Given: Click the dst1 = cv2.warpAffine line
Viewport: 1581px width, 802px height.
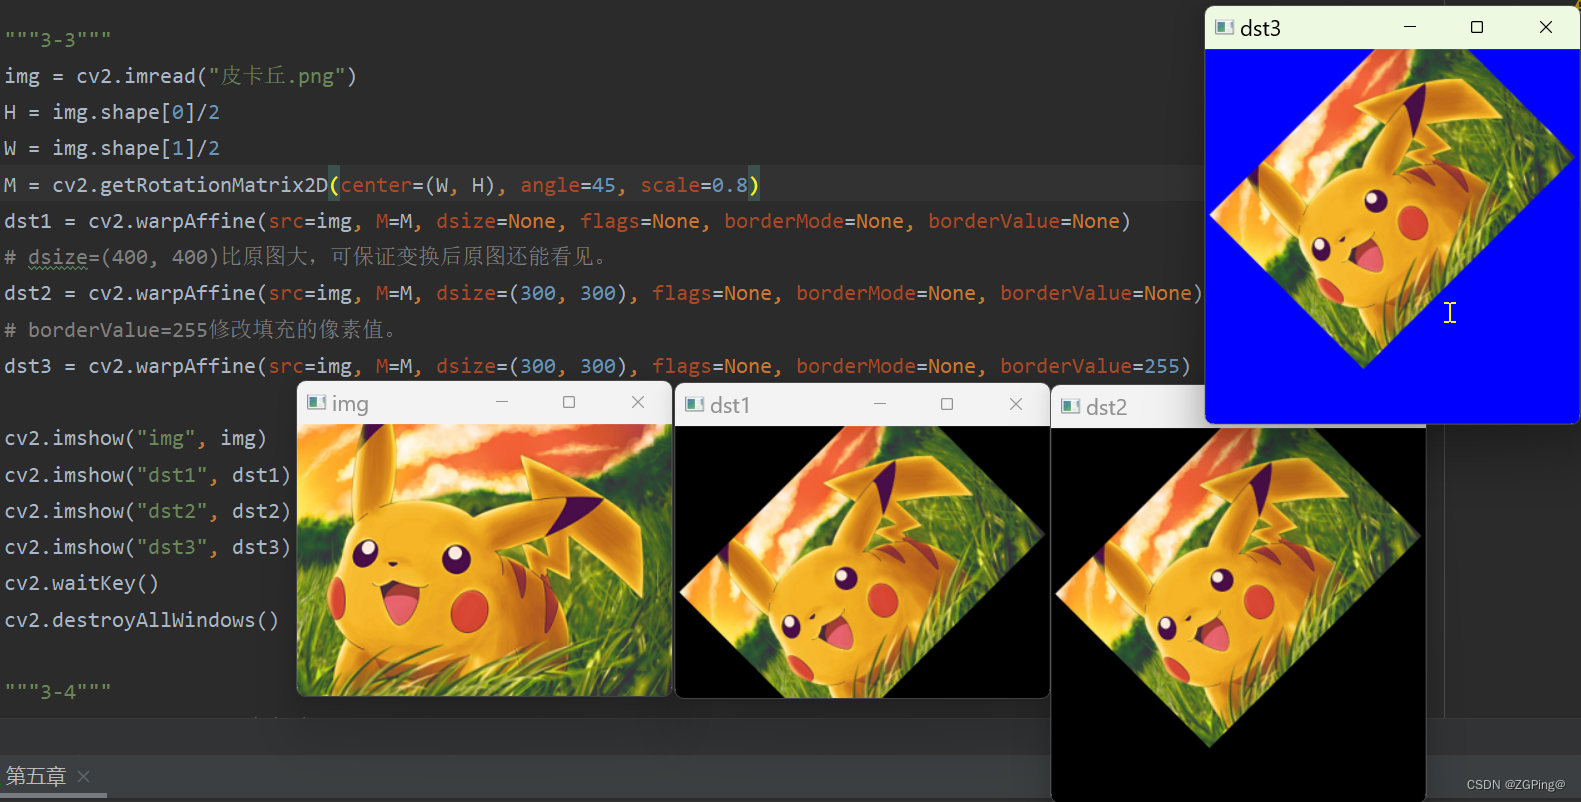Looking at the screenshot, I should point(567,221).
